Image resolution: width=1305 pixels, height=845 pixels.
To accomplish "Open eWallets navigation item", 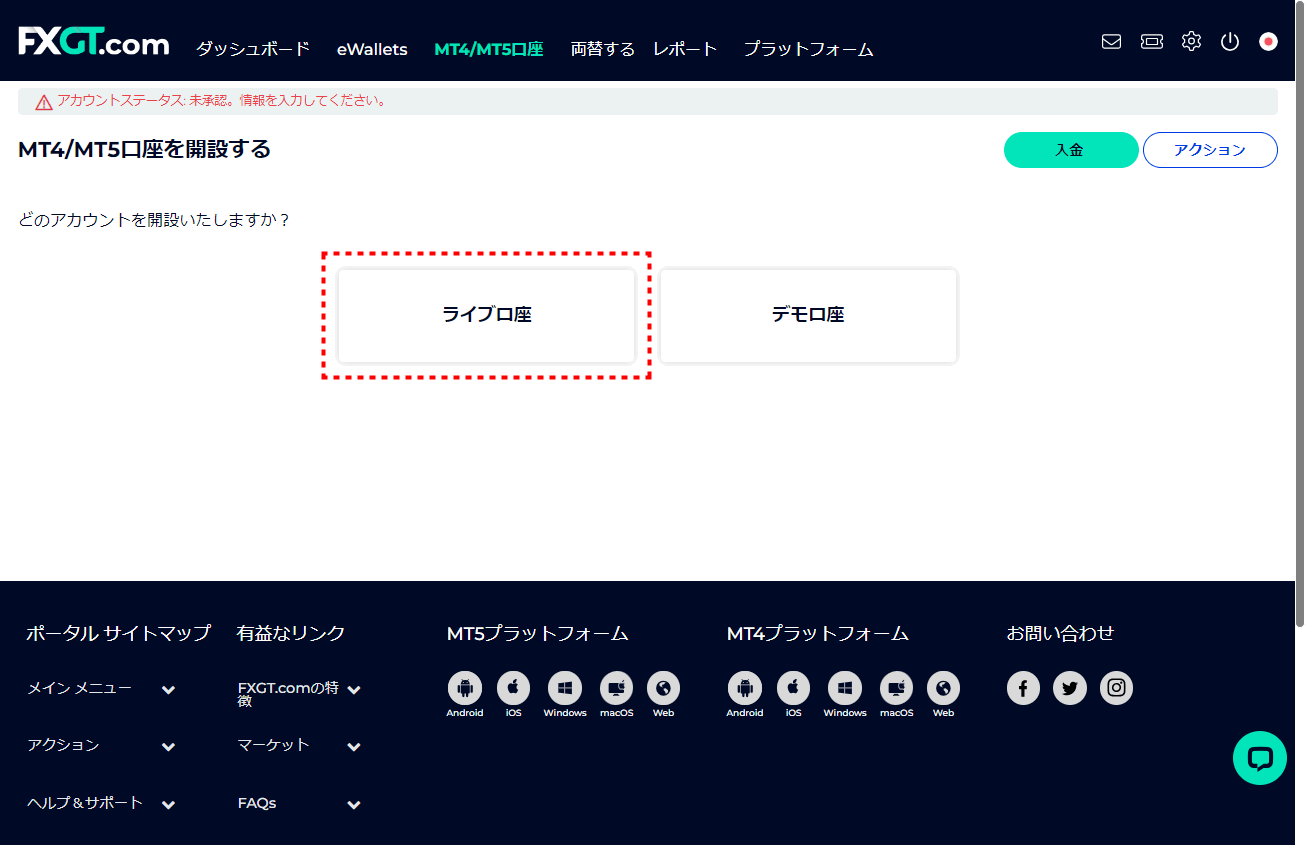I will click(x=372, y=49).
